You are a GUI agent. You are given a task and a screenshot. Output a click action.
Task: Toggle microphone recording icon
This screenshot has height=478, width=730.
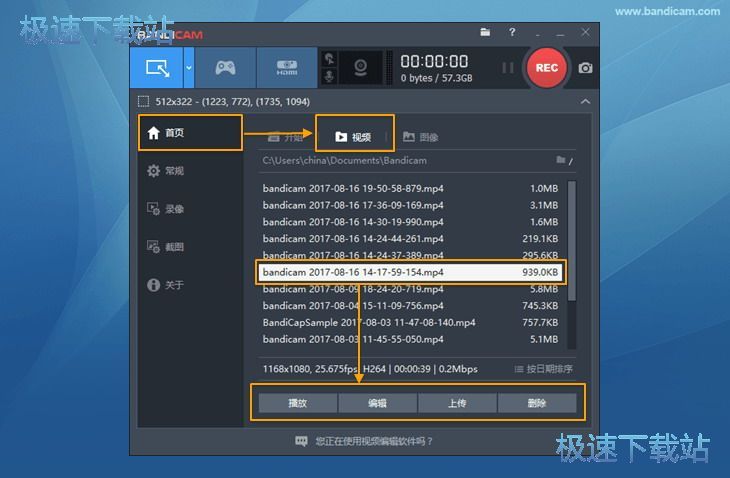(329, 76)
